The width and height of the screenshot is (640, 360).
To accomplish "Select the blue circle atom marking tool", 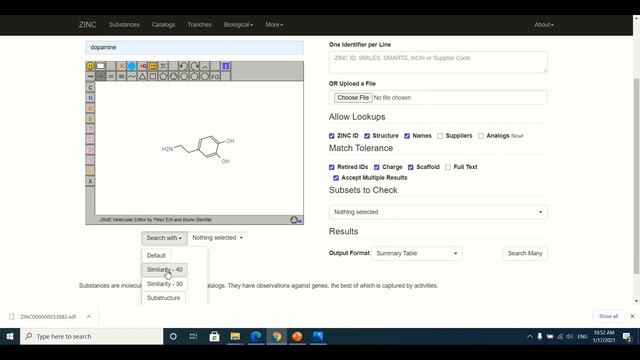I will coord(132,66).
